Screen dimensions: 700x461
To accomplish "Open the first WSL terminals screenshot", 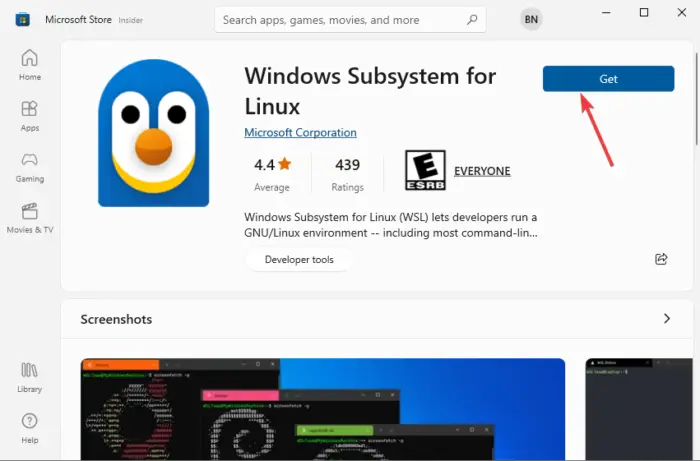I will (x=323, y=409).
